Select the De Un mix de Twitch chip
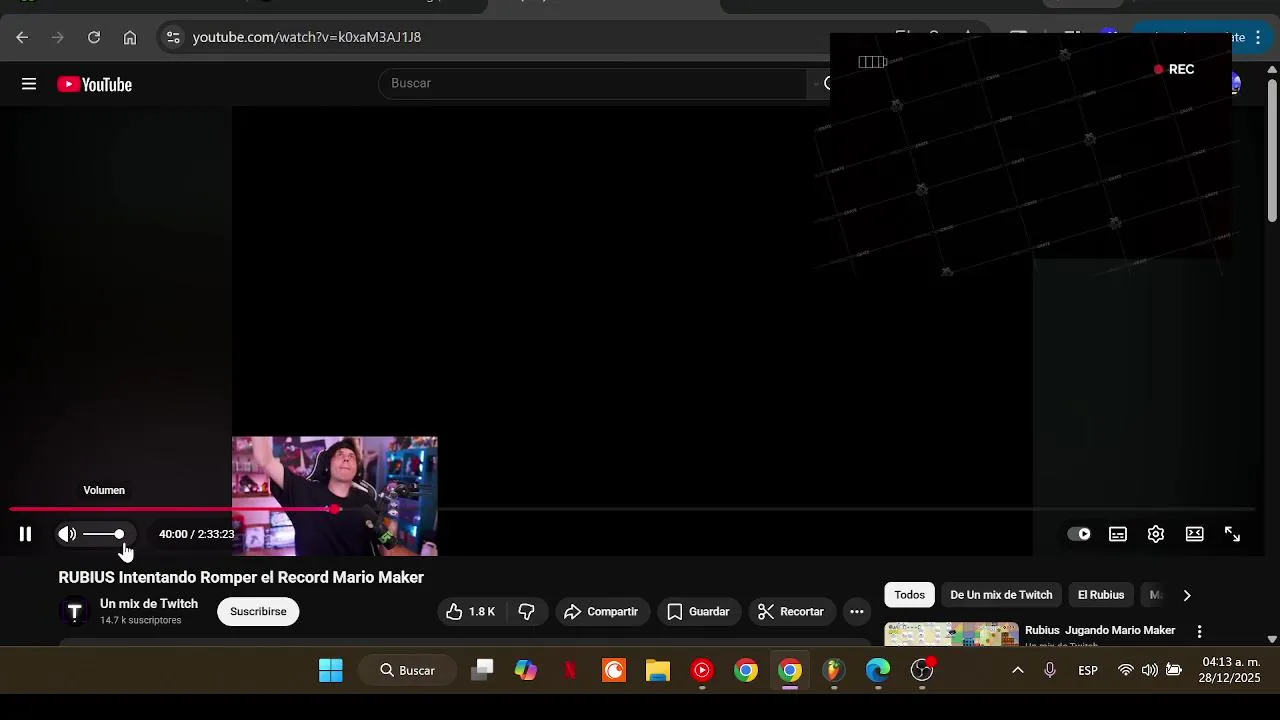Viewport: 1280px width, 720px height. [x=1001, y=595]
